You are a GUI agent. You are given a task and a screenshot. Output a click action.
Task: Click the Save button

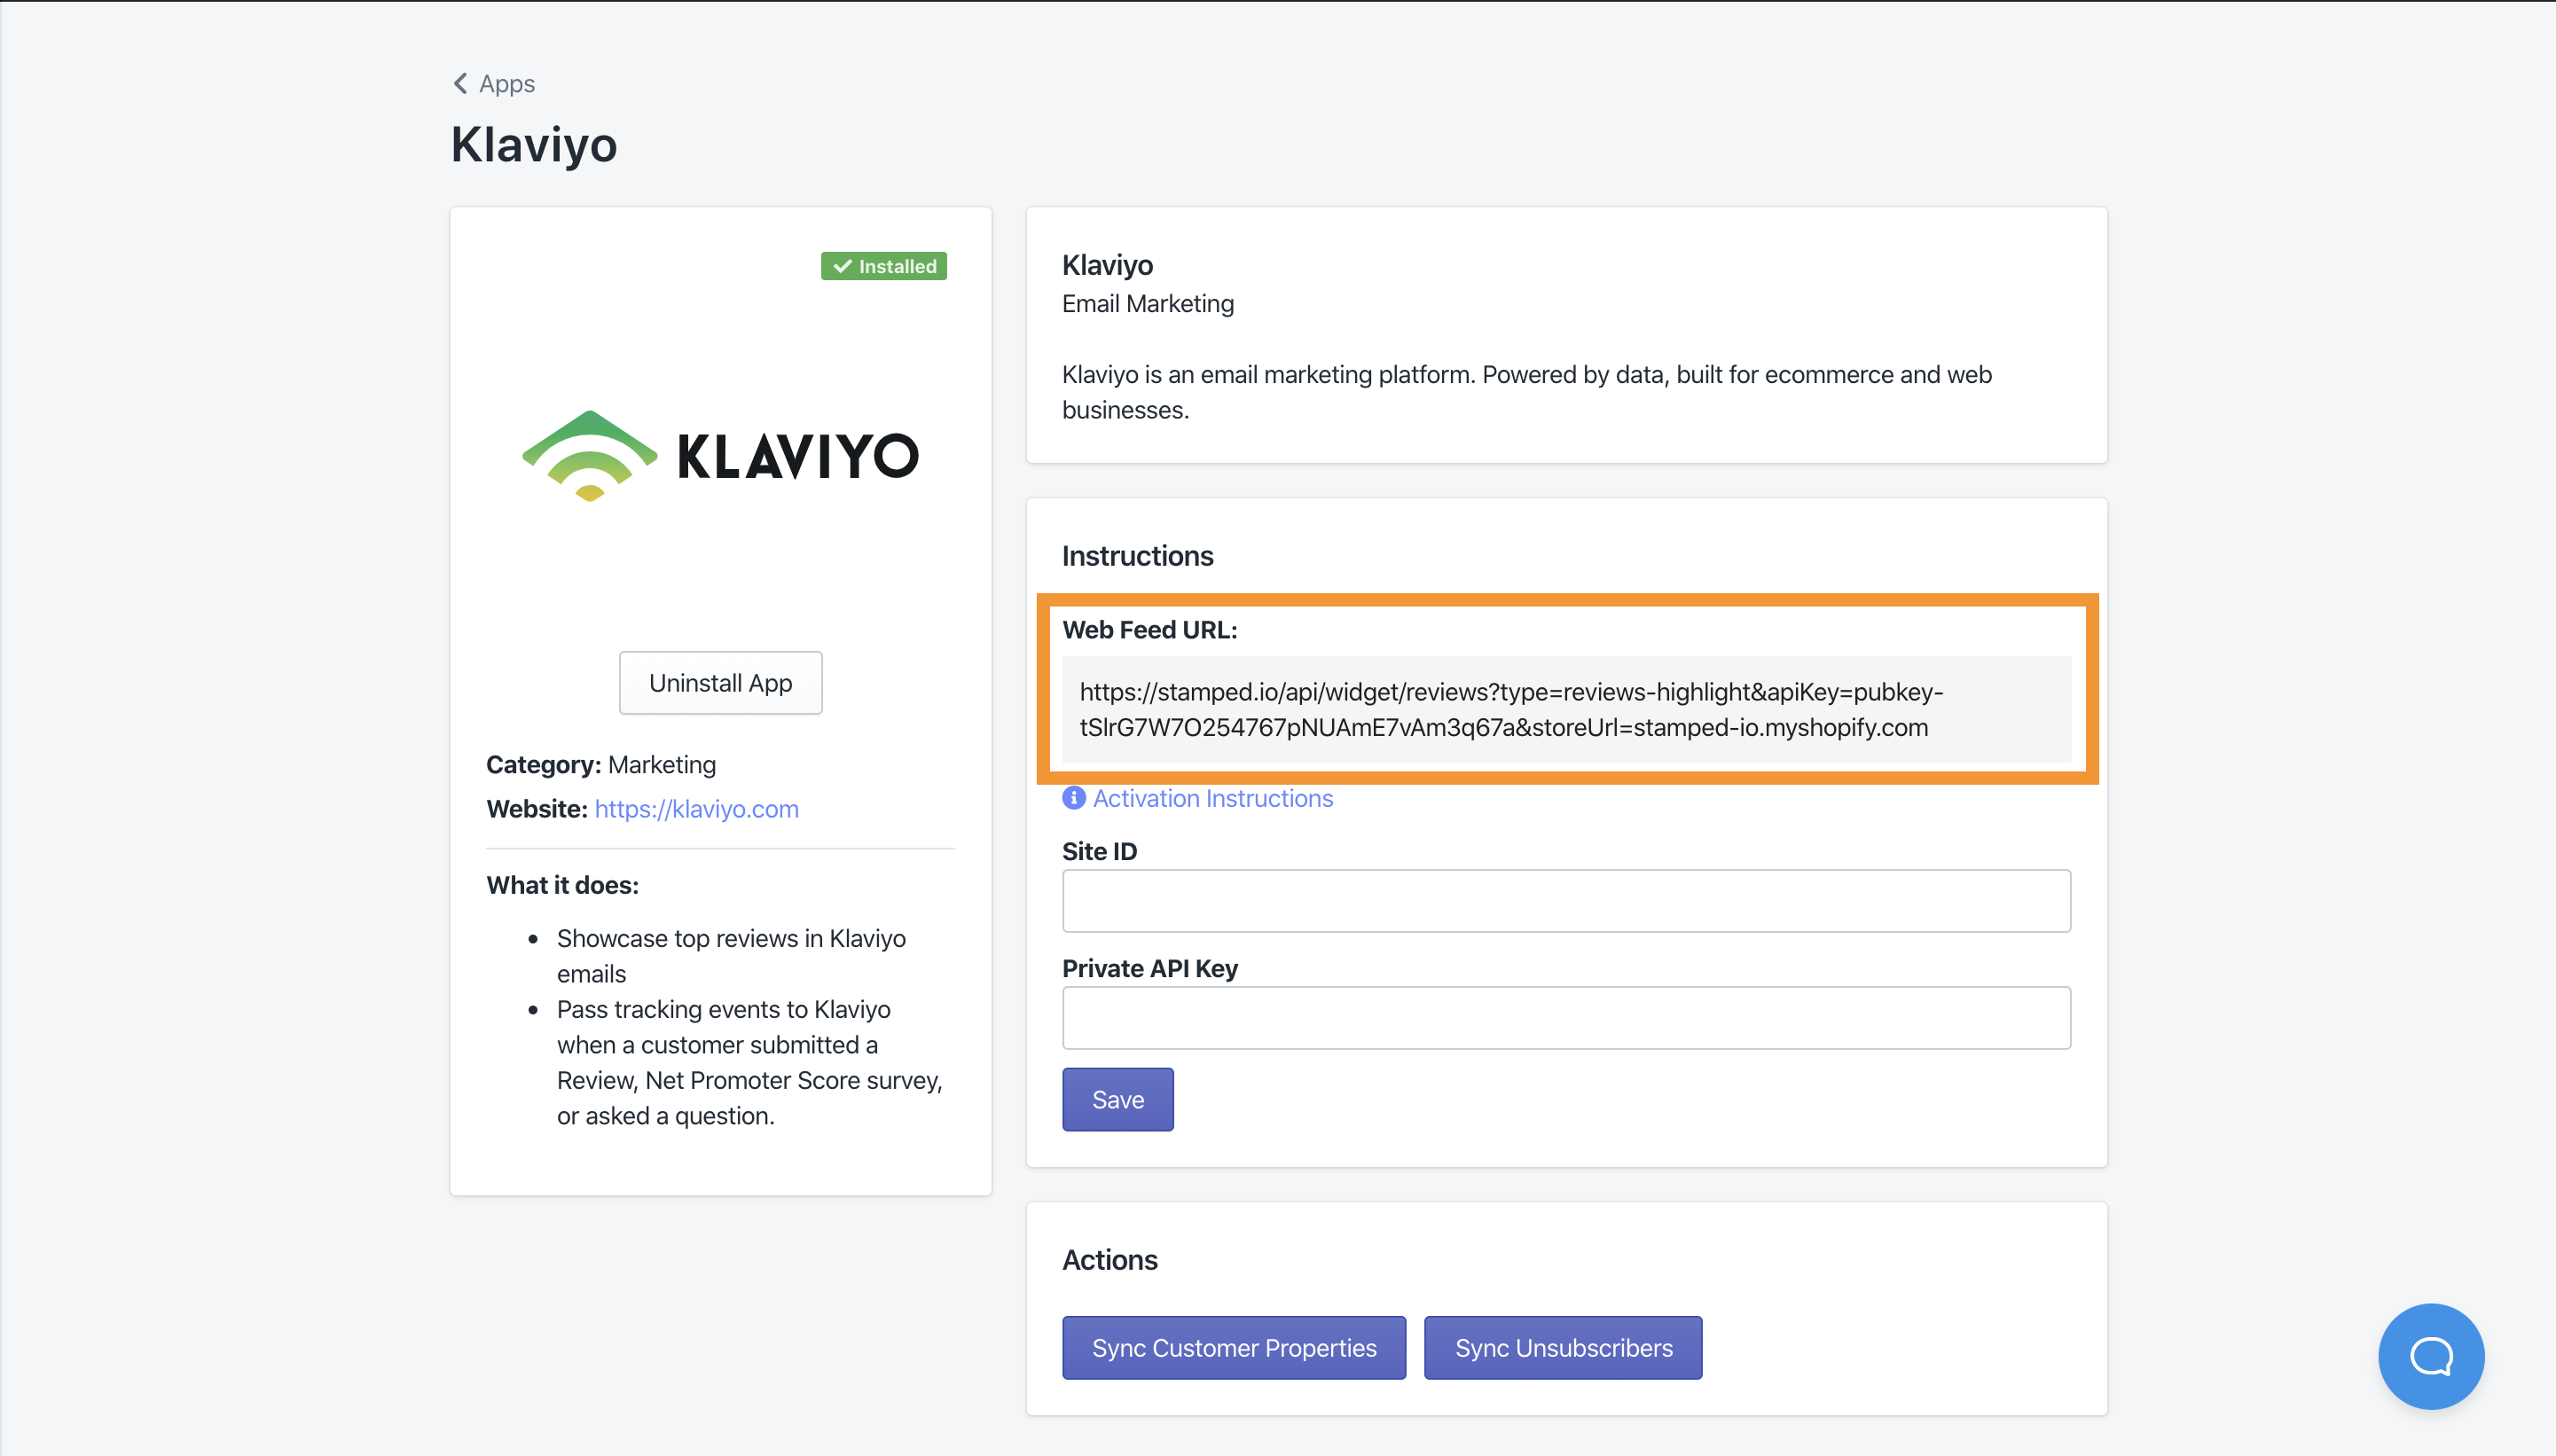pyautogui.click(x=1117, y=1099)
